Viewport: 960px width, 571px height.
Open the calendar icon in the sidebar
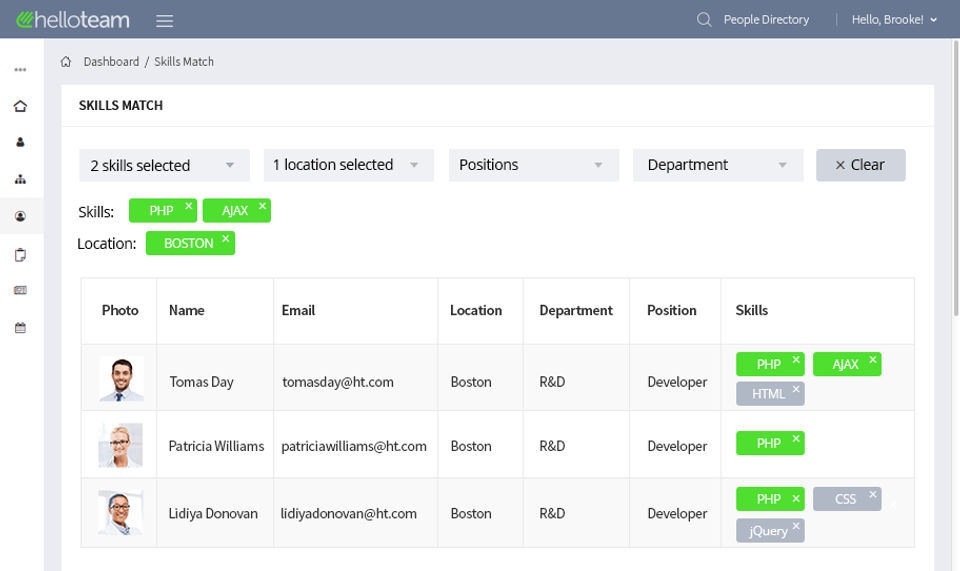point(20,328)
